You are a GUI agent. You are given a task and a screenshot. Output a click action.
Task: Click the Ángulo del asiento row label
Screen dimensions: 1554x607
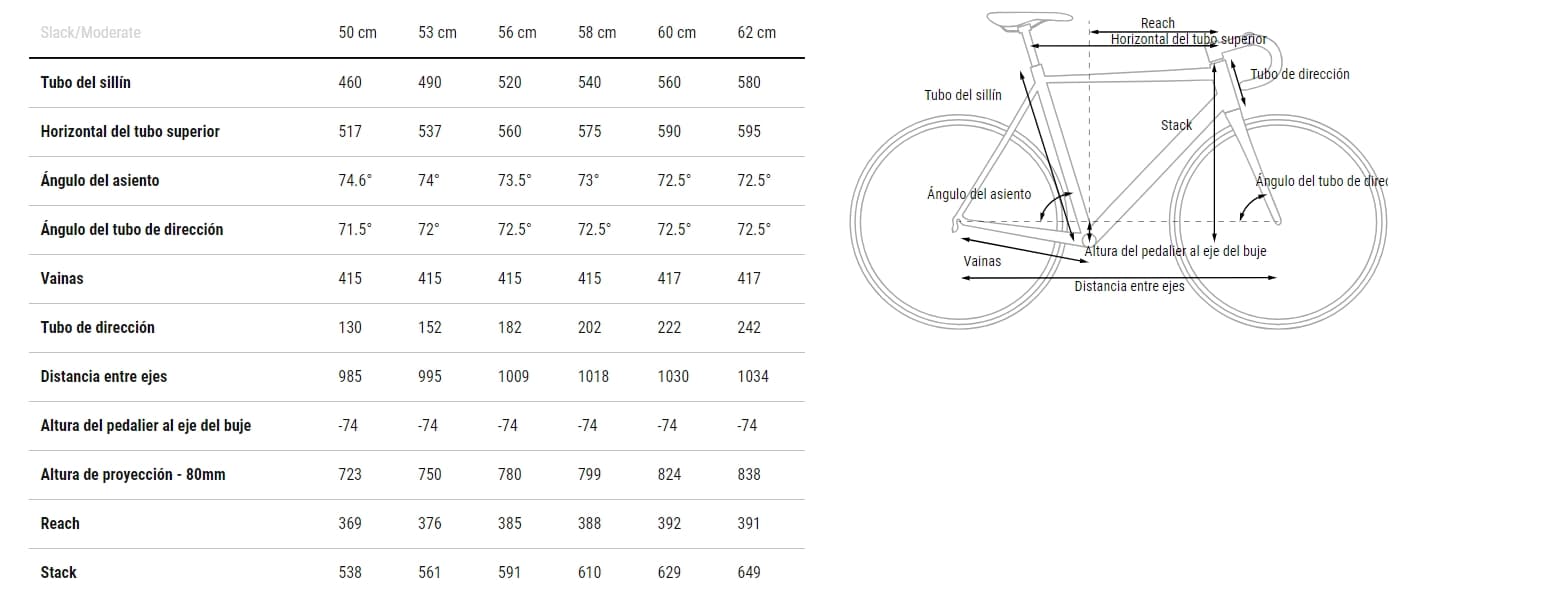click(x=100, y=180)
